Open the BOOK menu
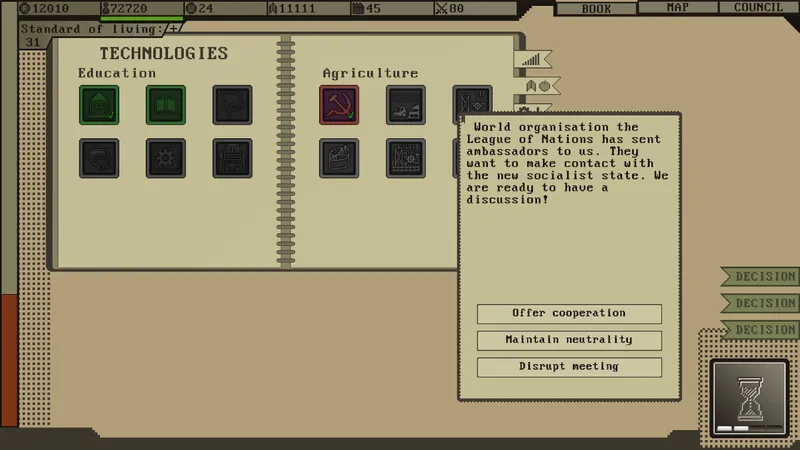The image size is (800, 450). pyautogui.click(x=596, y=8)
